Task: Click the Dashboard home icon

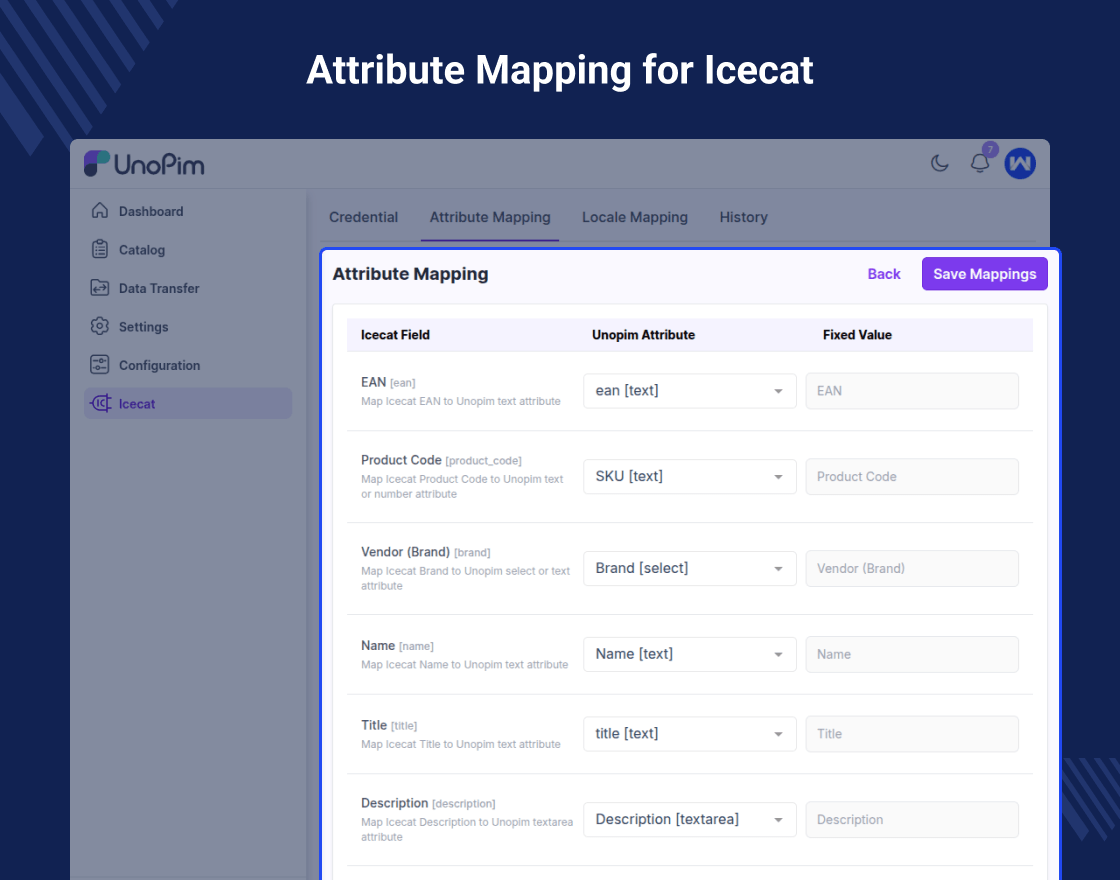Action: tap(100, 211)
